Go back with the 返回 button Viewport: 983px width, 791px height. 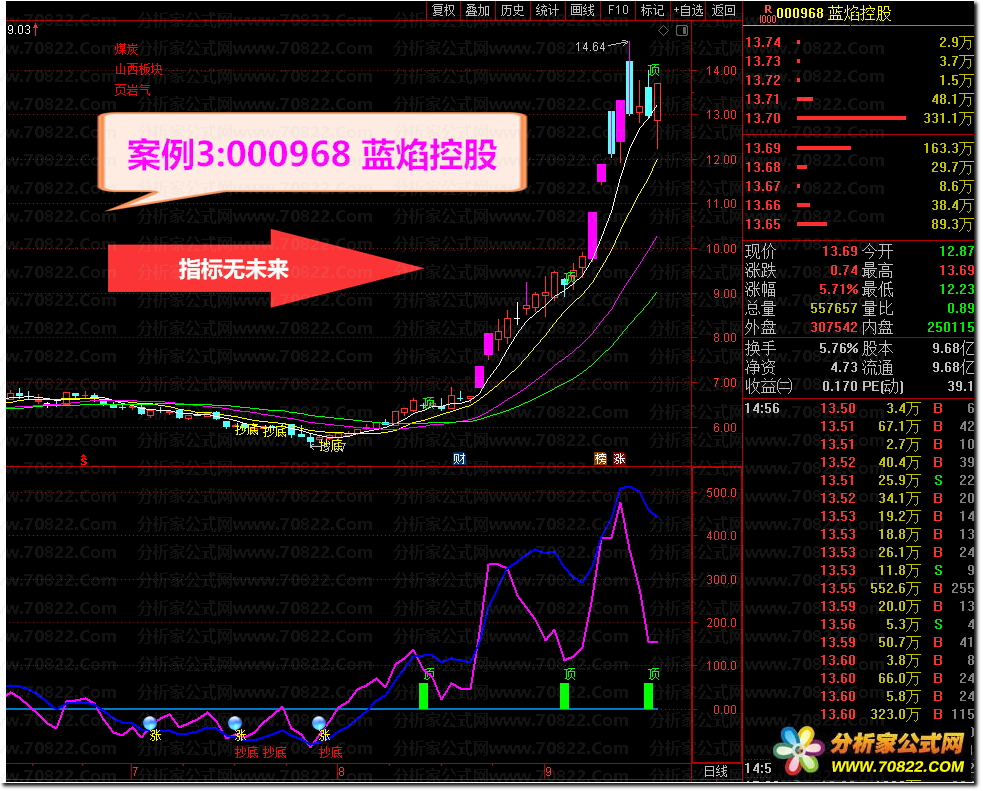click(723, 10)
